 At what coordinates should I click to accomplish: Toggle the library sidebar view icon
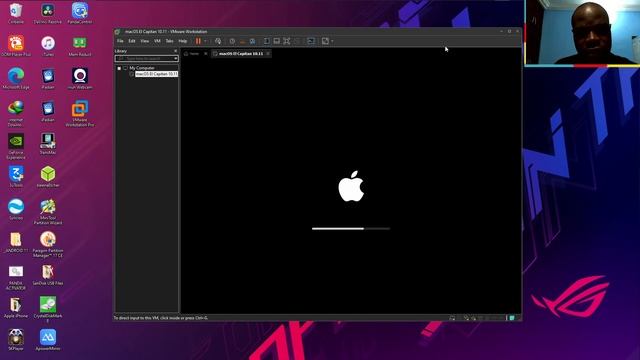pos(267,41)
